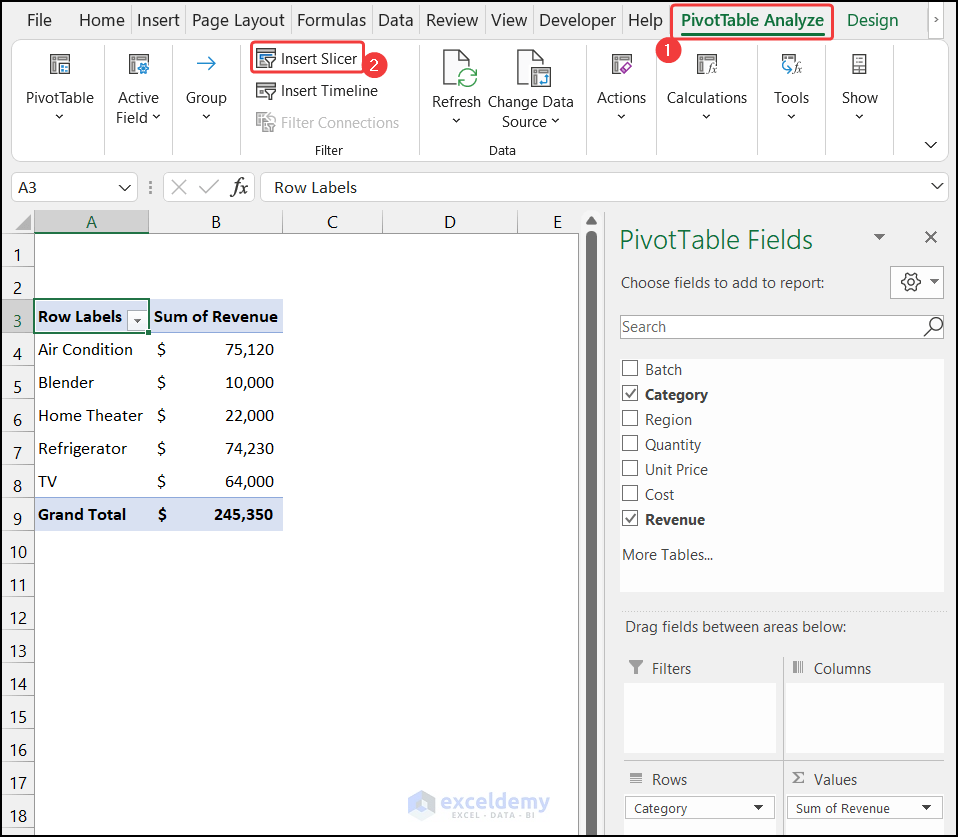Open the Active Field options
Screen dimensions: 958x837
(138, 87)
